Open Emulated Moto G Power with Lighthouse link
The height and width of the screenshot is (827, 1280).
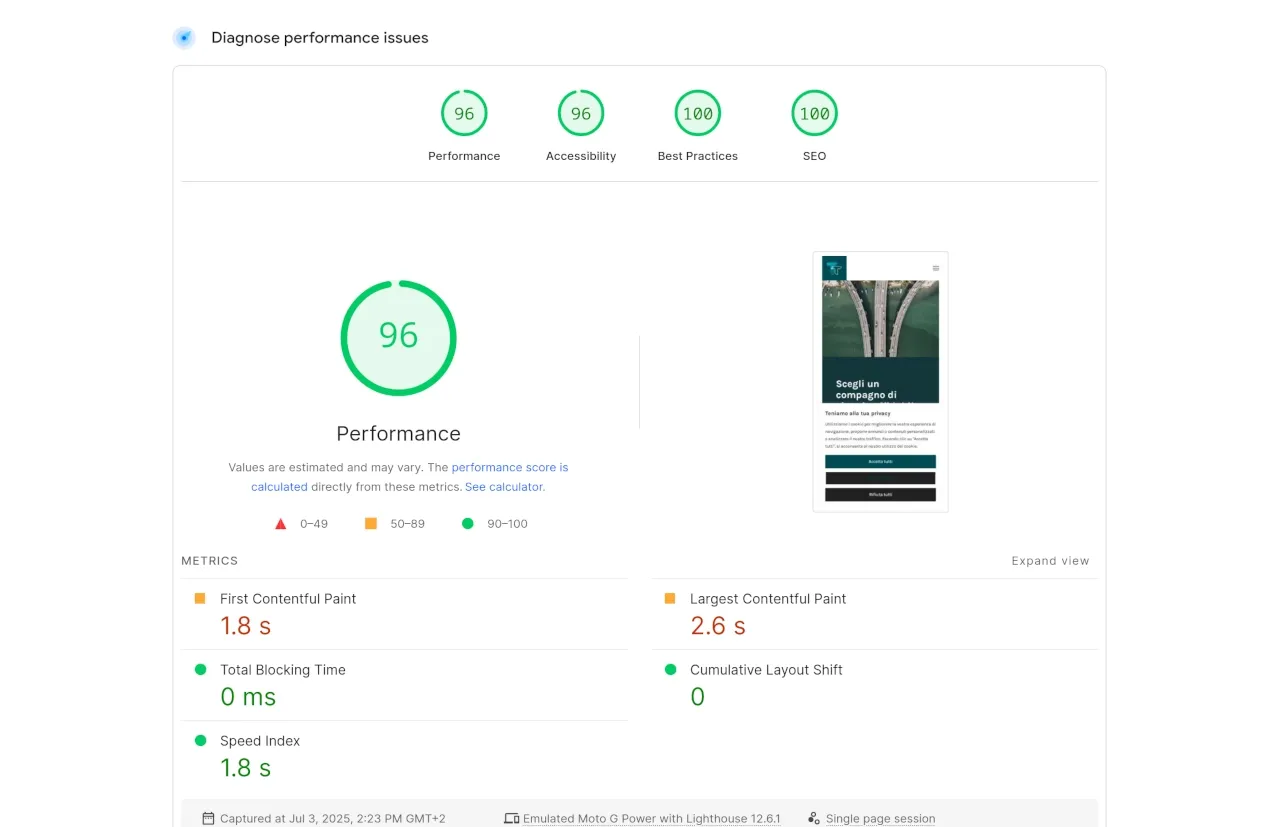652,819
